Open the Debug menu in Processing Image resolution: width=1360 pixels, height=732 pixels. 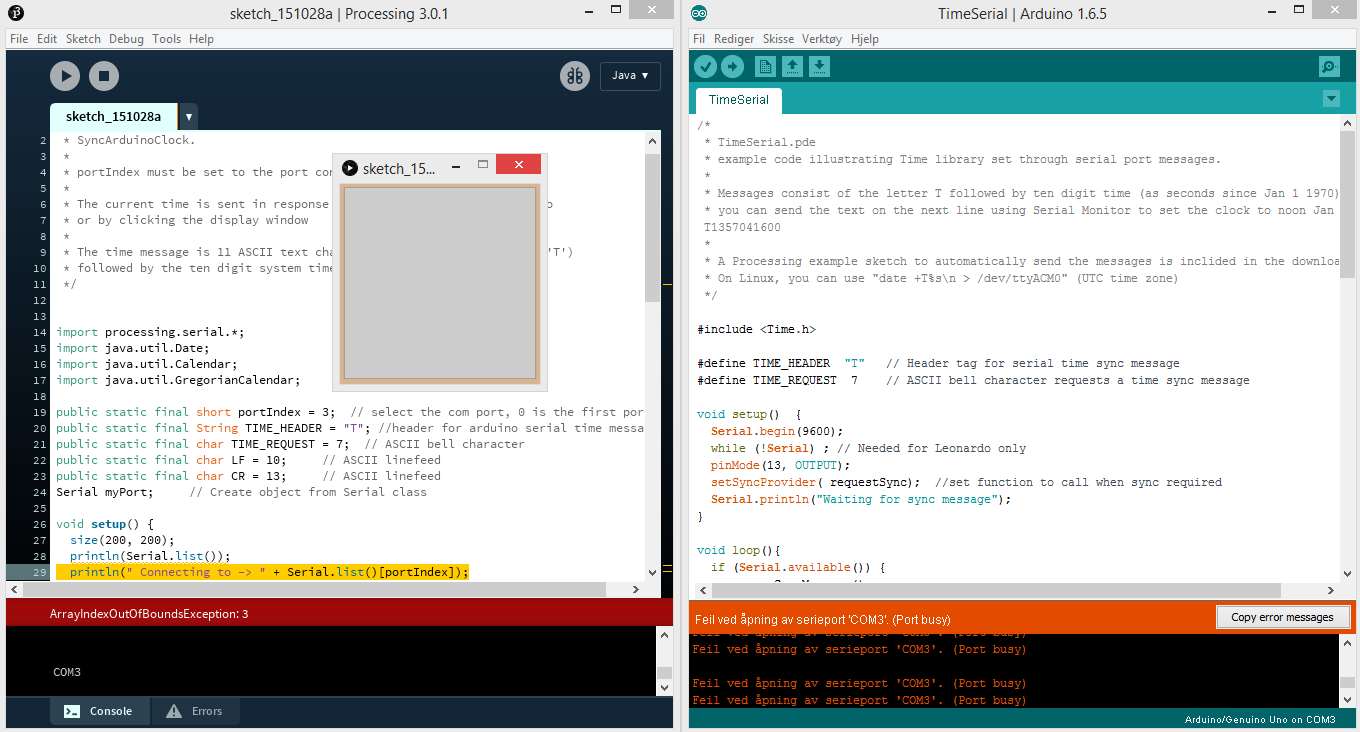point(126,39)
